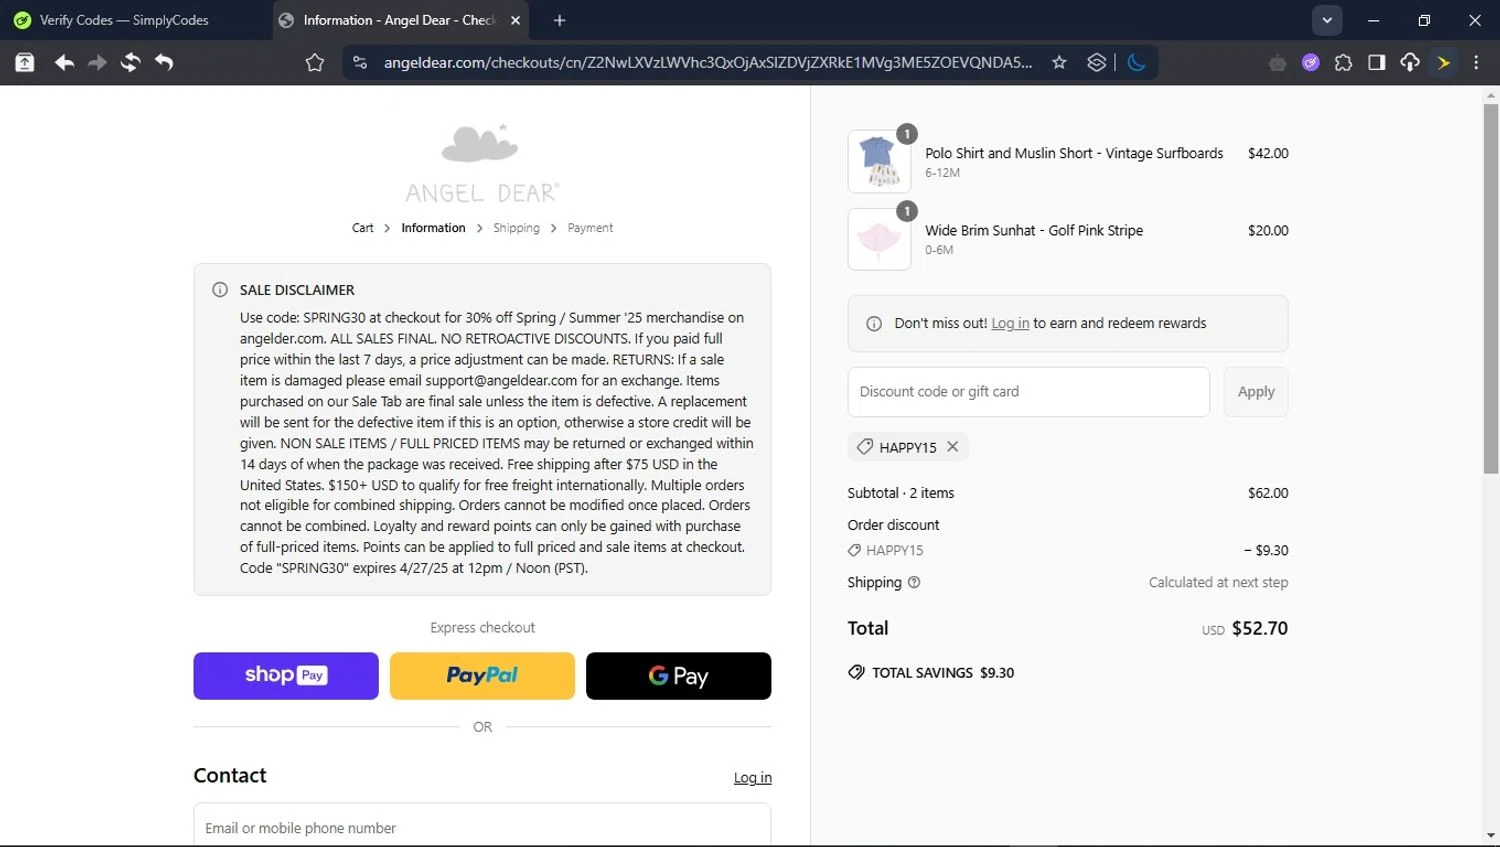Open the Polo Shirt and Muslin Short thumbnail

pyautogui.click(x=879, y=161)
